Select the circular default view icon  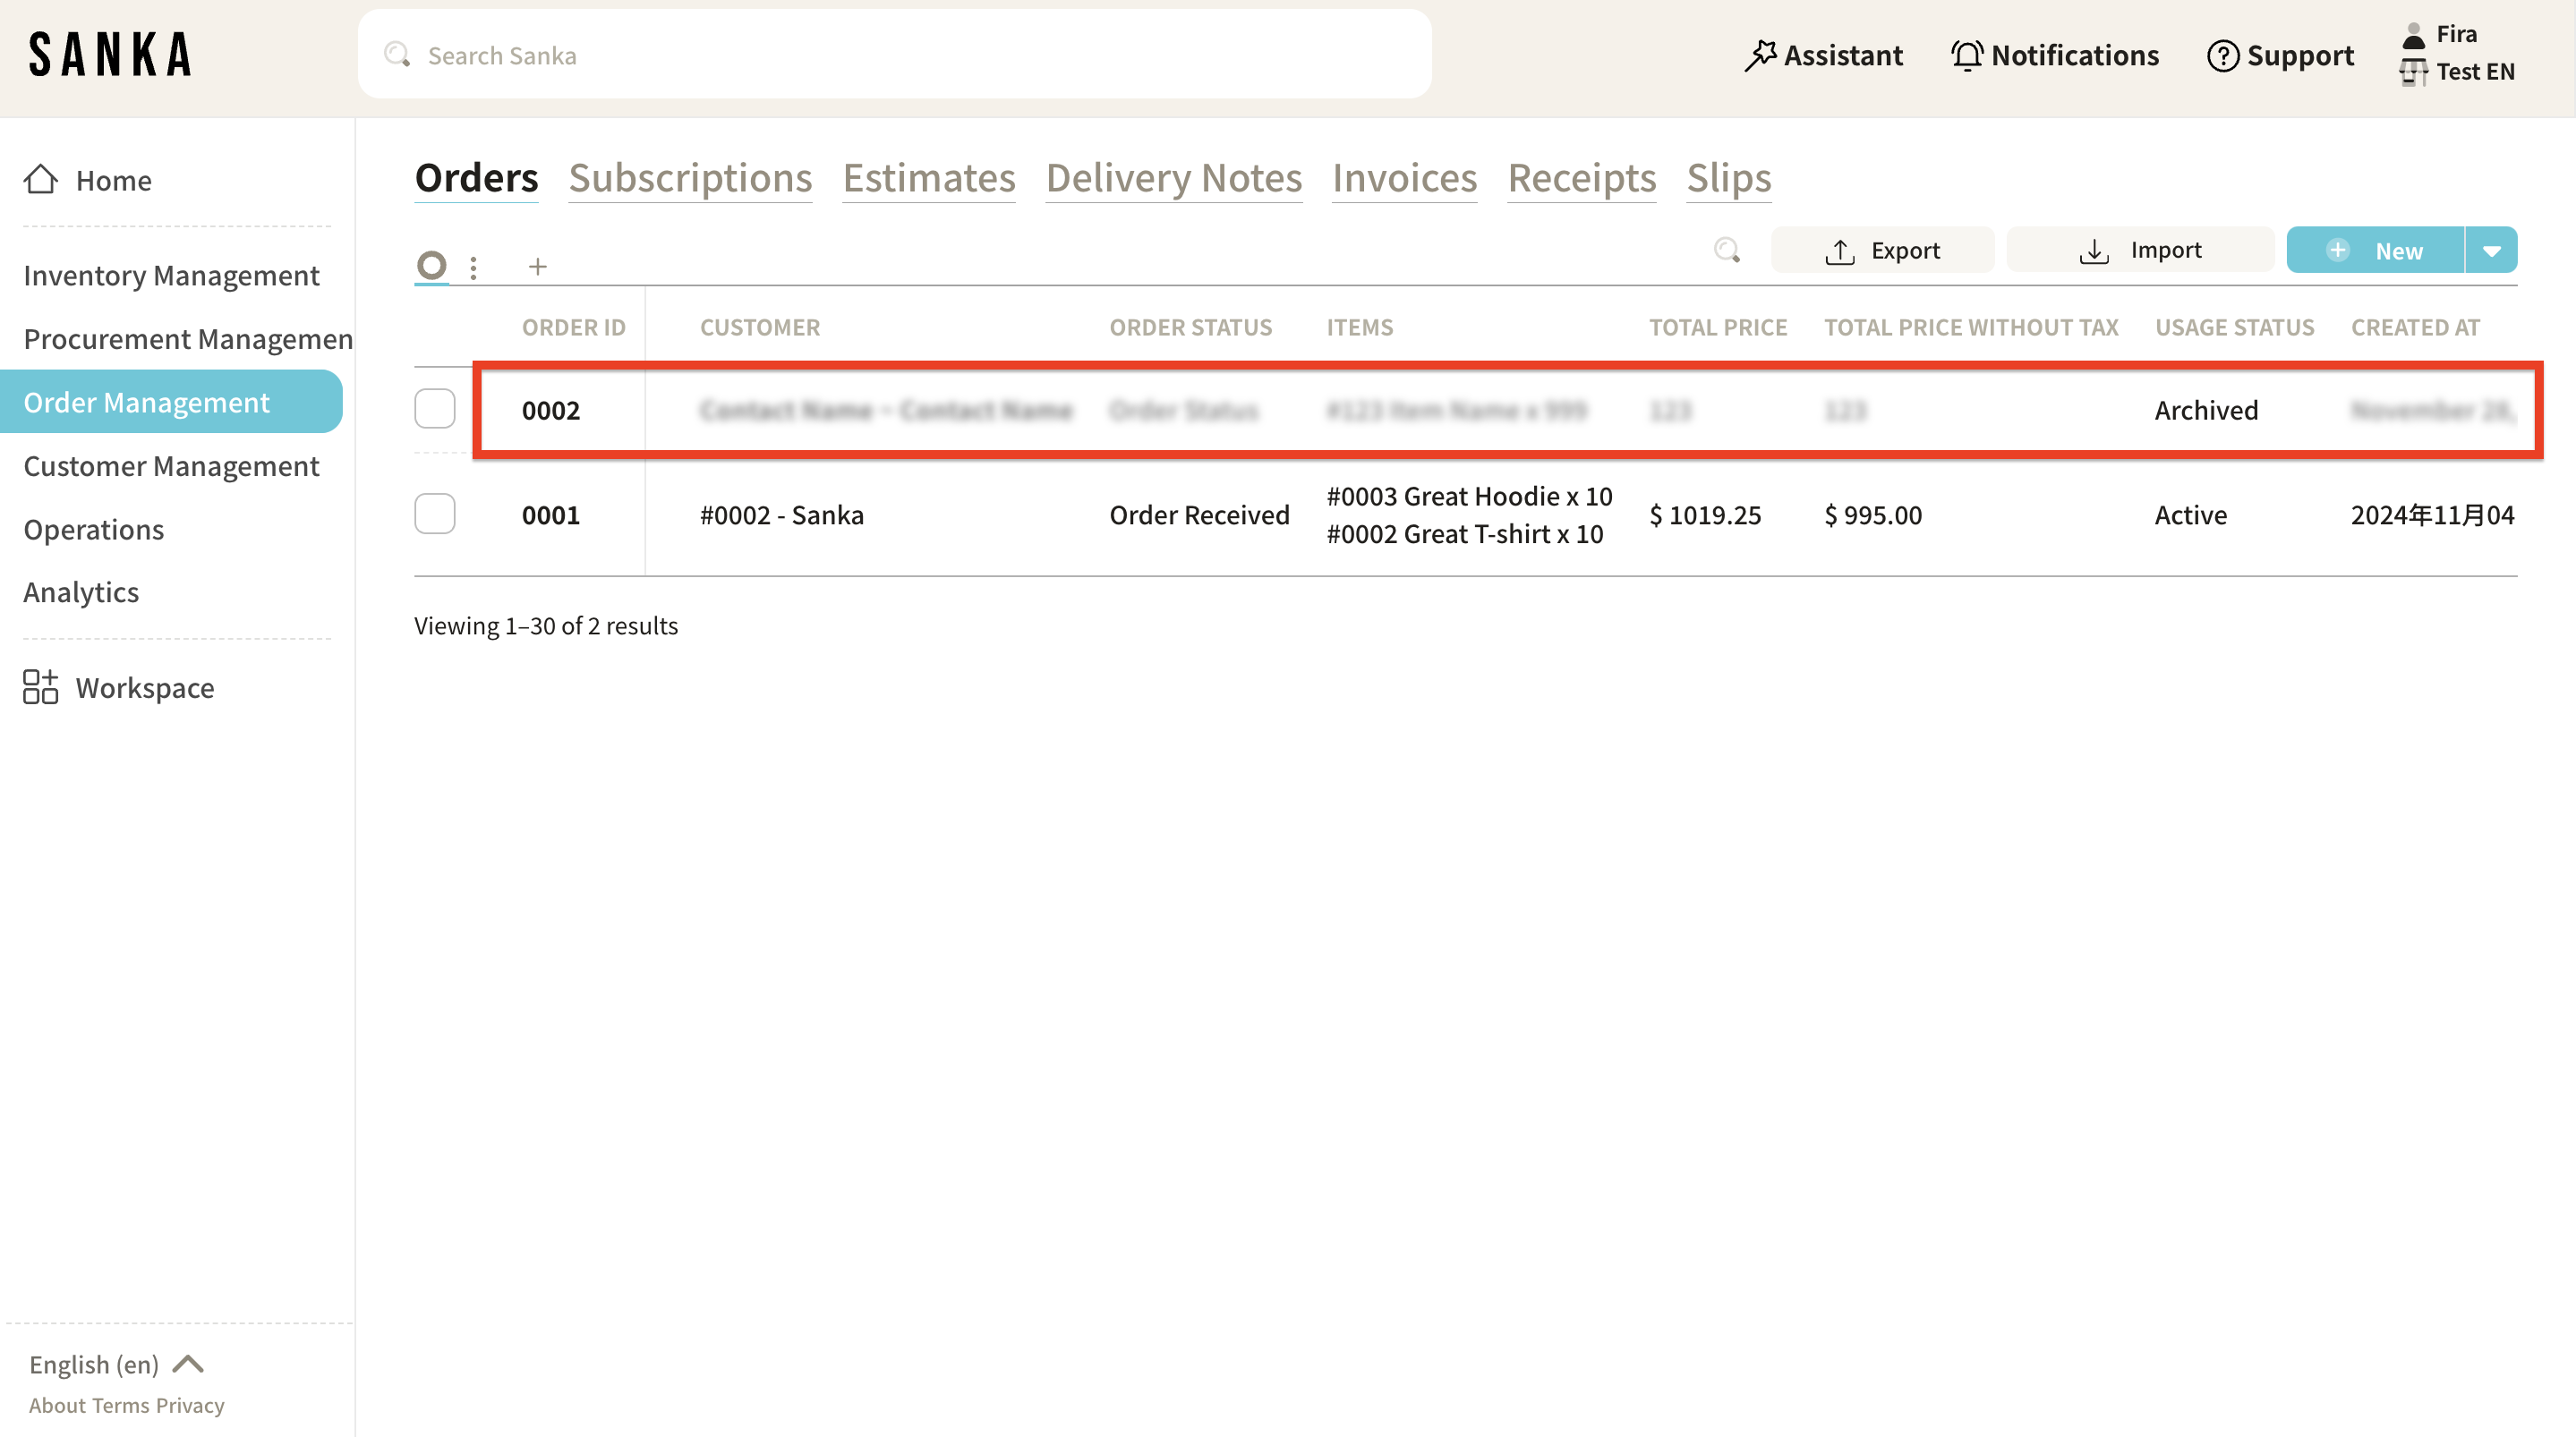click(431, 265)
